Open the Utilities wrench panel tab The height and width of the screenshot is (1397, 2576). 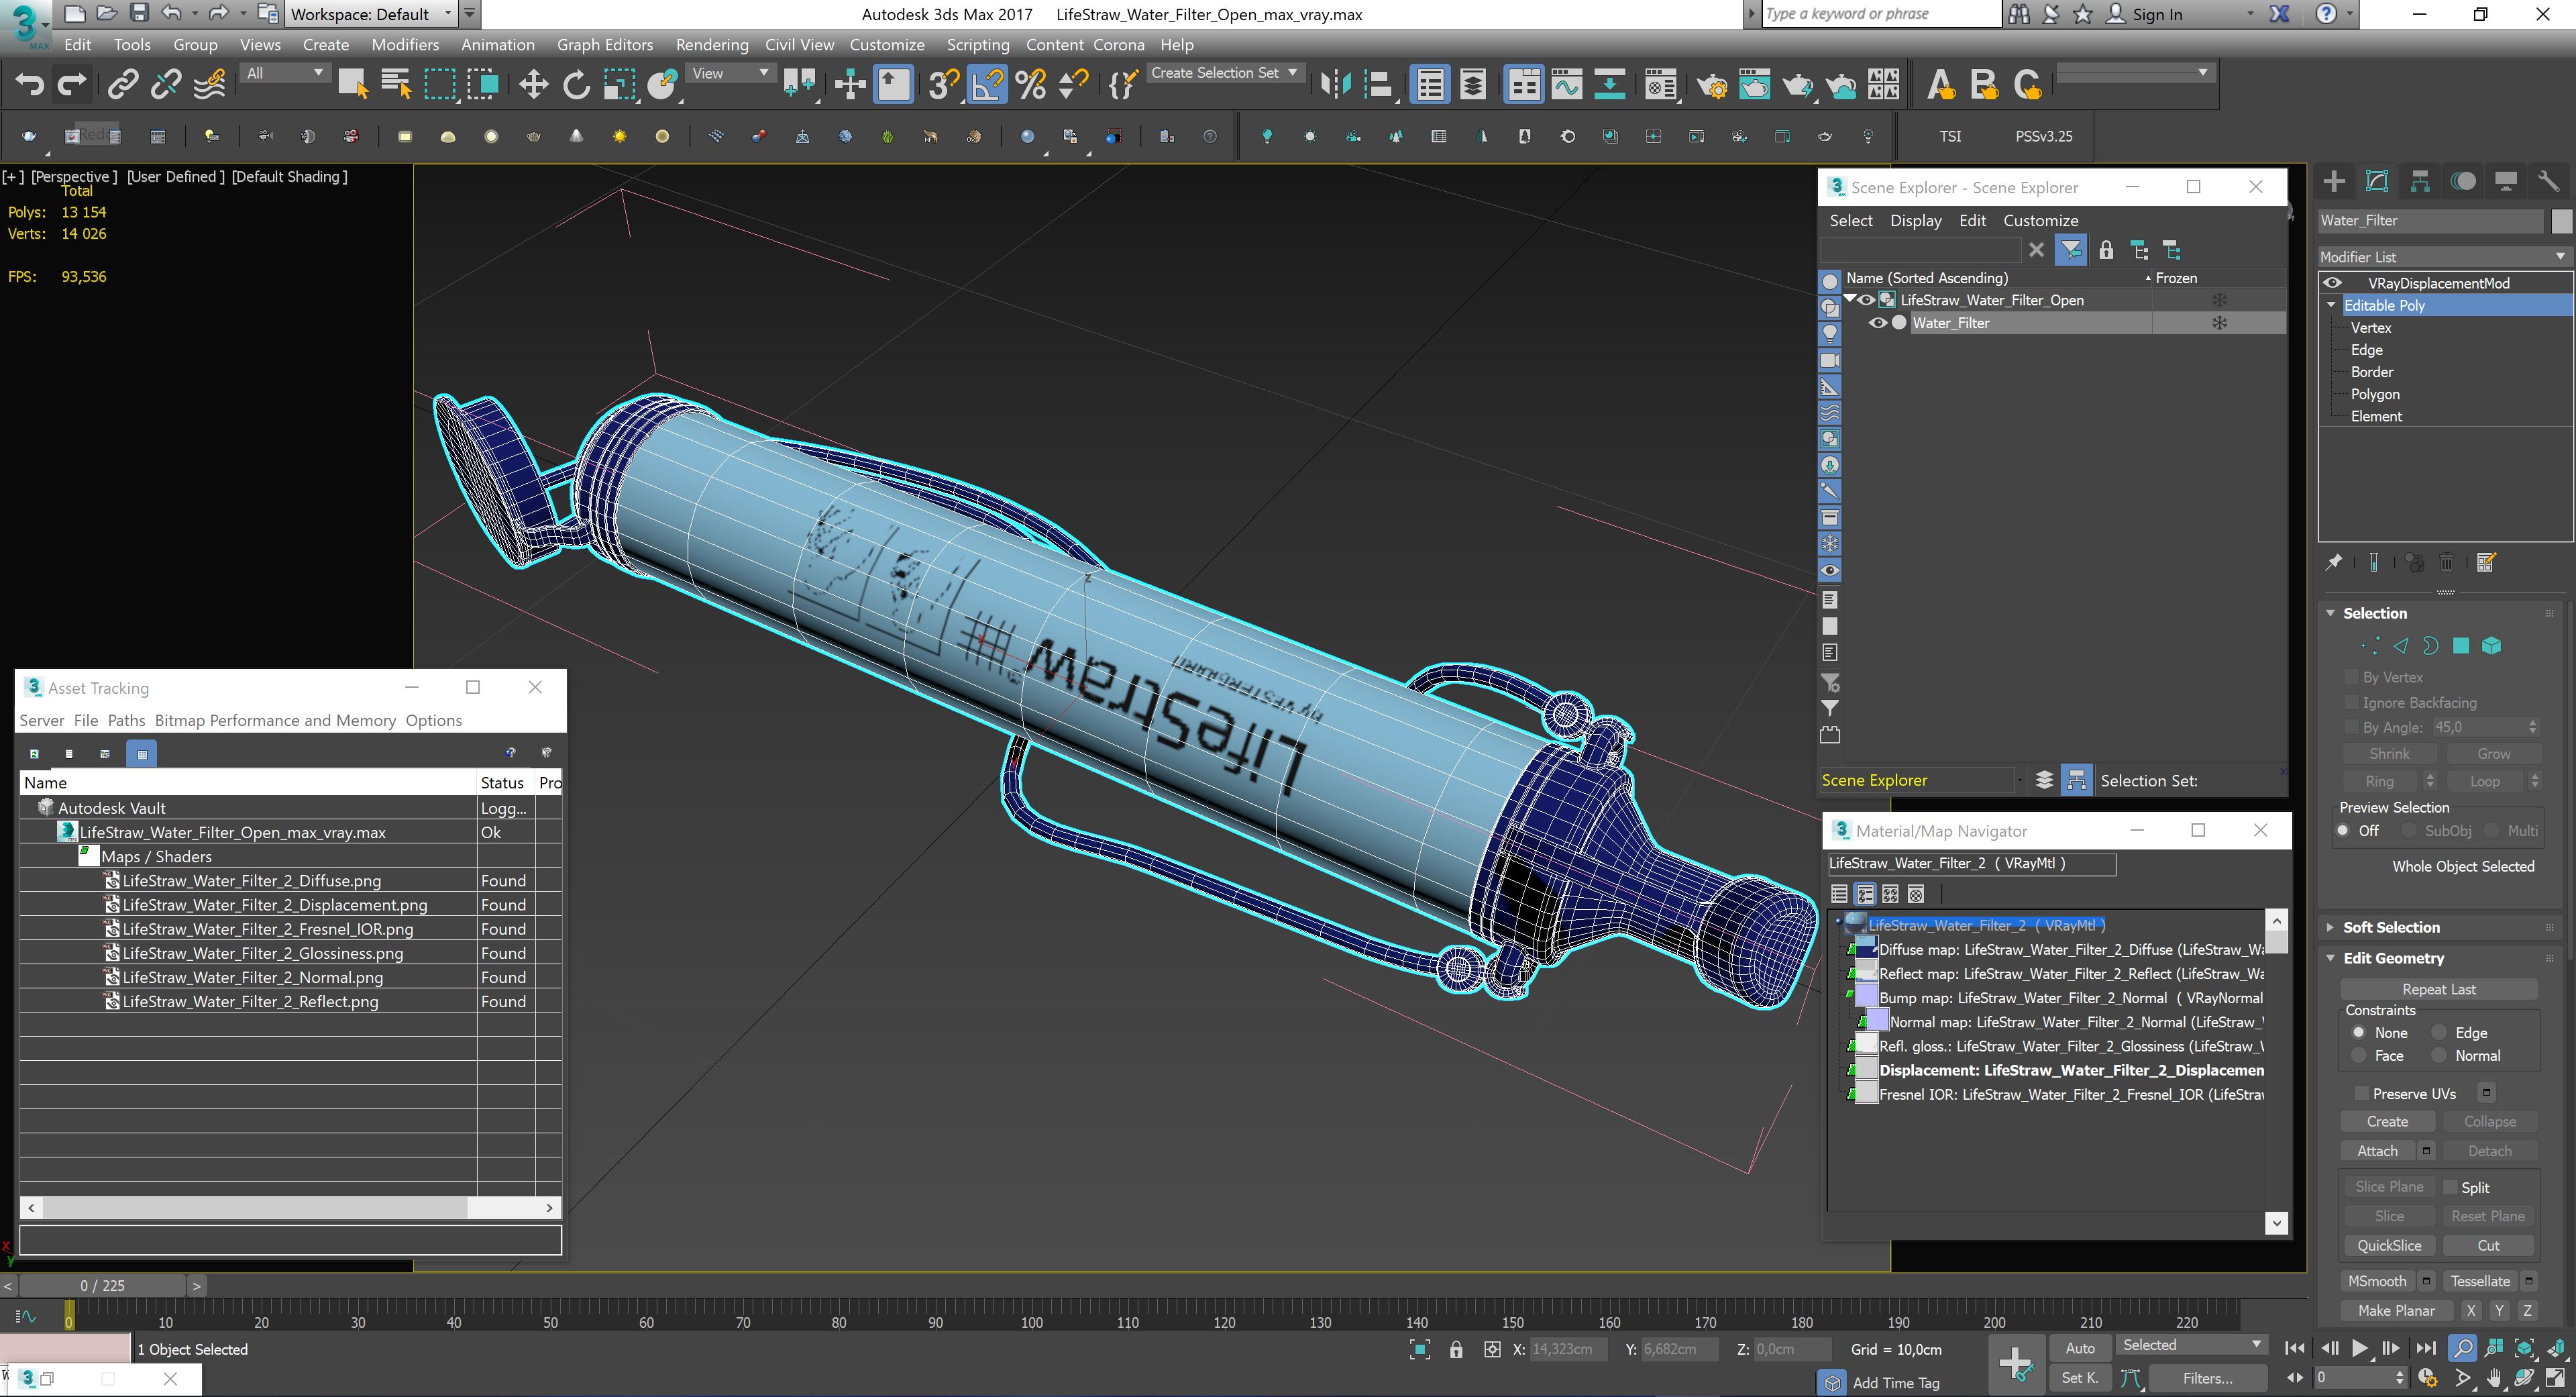coord(2548,181)
